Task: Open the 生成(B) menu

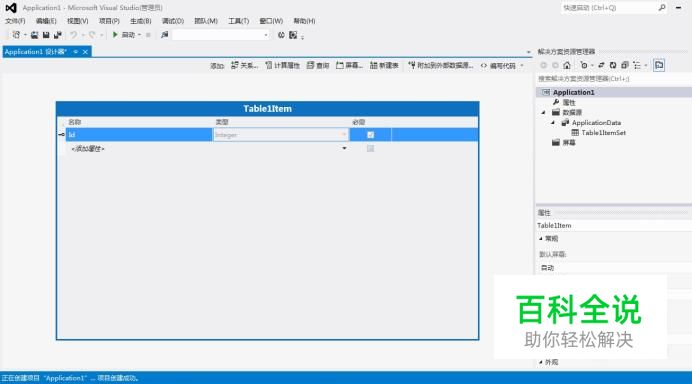Action: point(141,21)
